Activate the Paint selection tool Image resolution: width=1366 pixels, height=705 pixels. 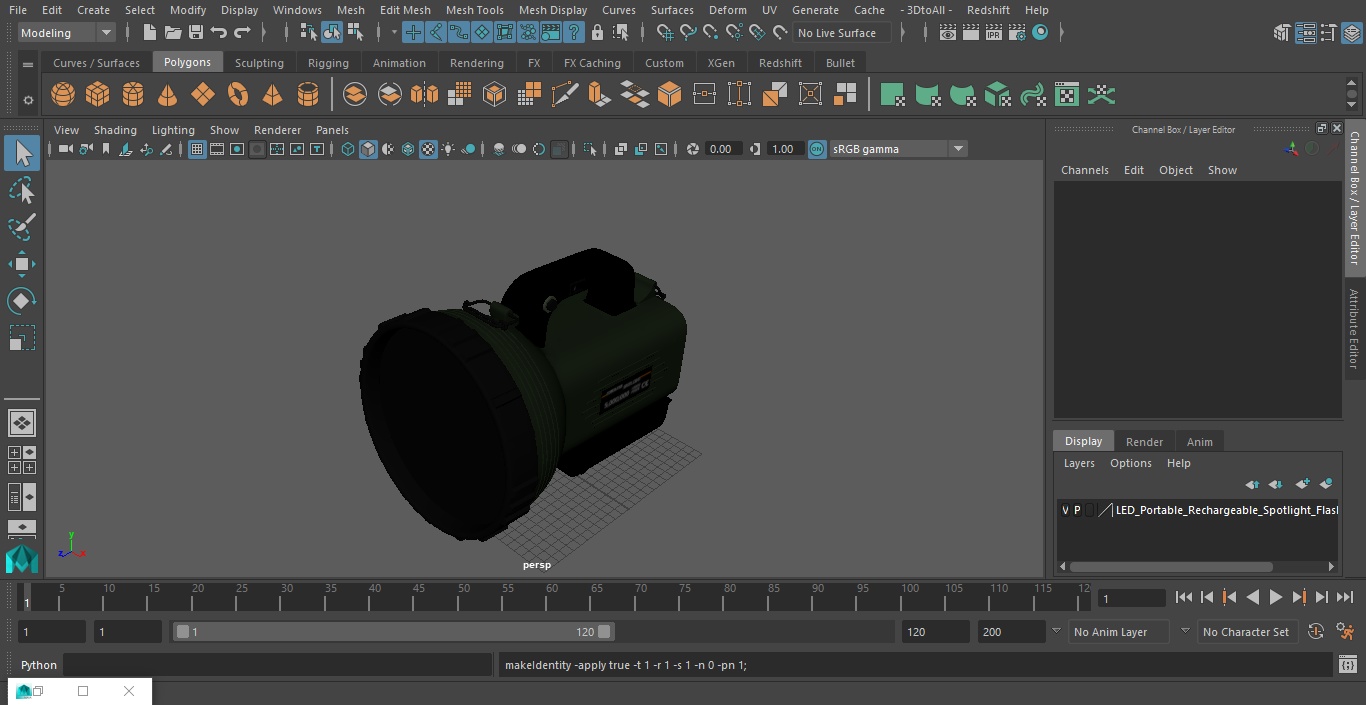click(22, 227)
